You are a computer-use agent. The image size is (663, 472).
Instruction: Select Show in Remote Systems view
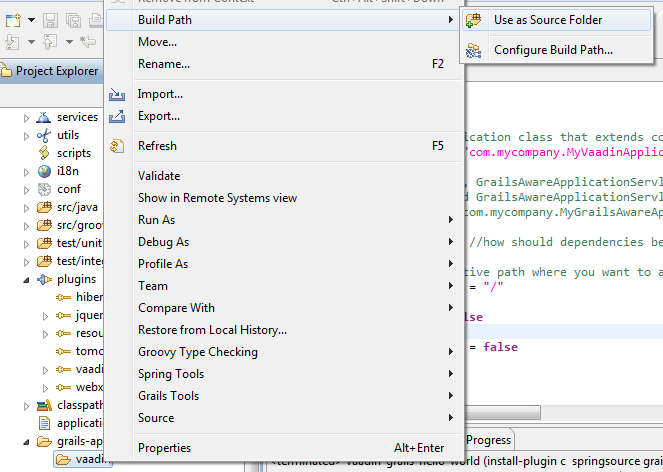(284, 198)
